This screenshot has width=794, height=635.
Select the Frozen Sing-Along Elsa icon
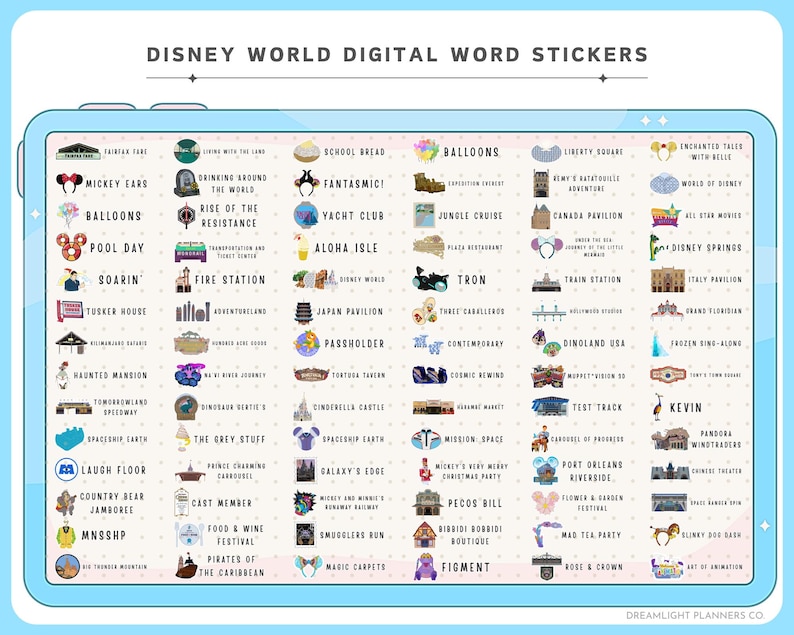coord(660,343)
